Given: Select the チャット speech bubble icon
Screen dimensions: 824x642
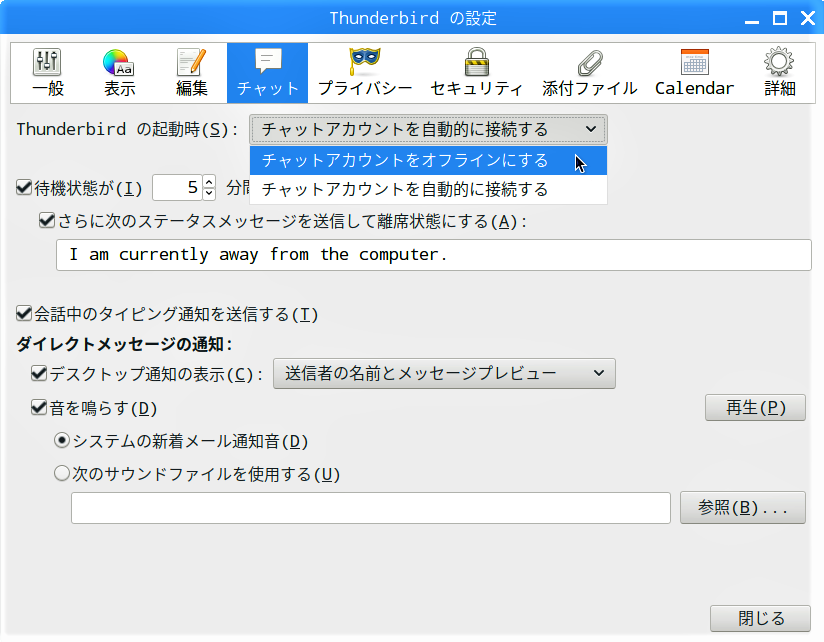Looking at the screenshot, I should [x=267, y=73].
